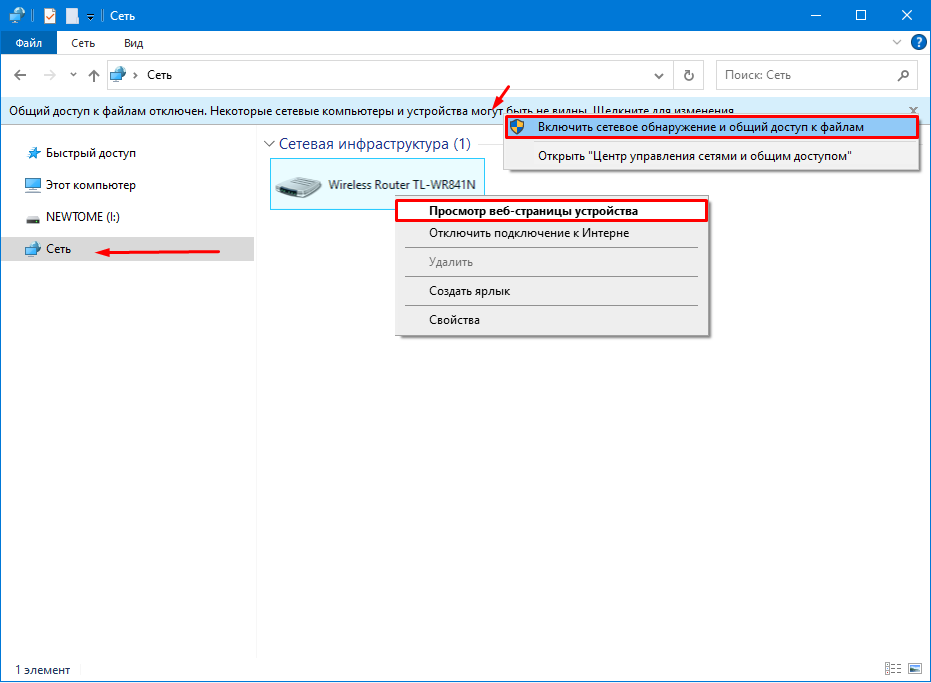Select Wireless Router TL-WR841N item

pos(377,184)
